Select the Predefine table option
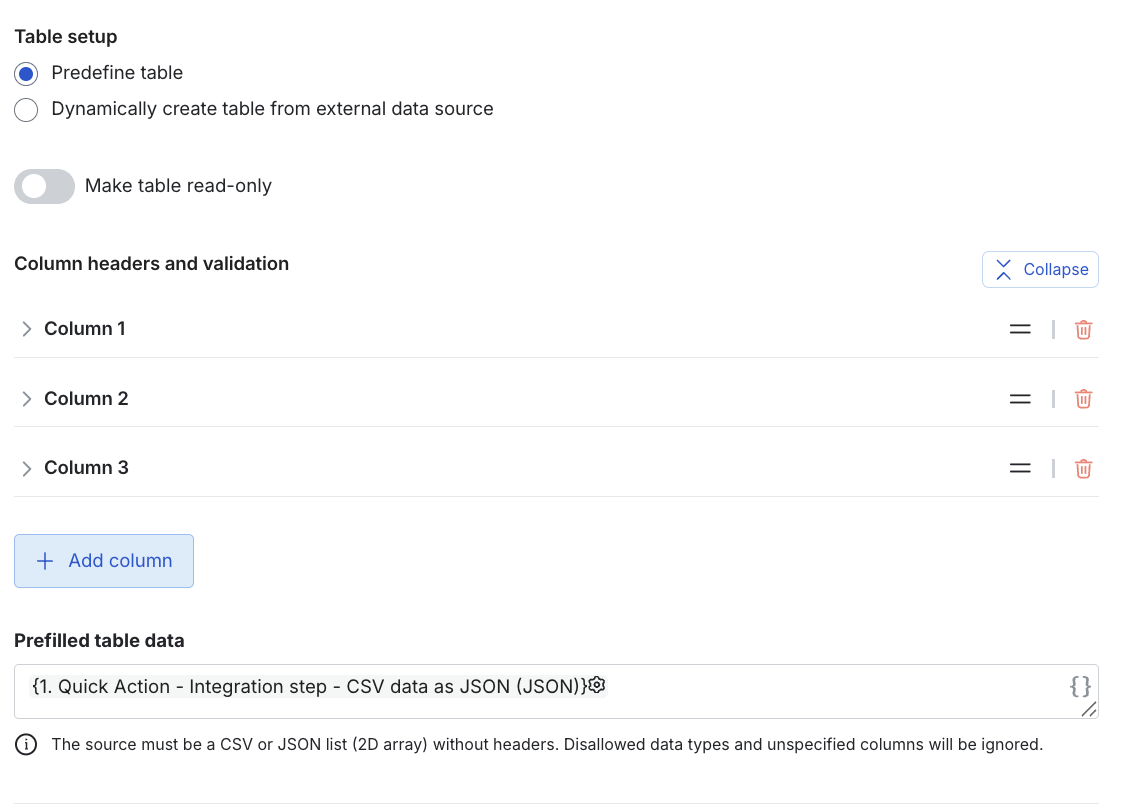The image size is (1126, 808). [27, 73]
